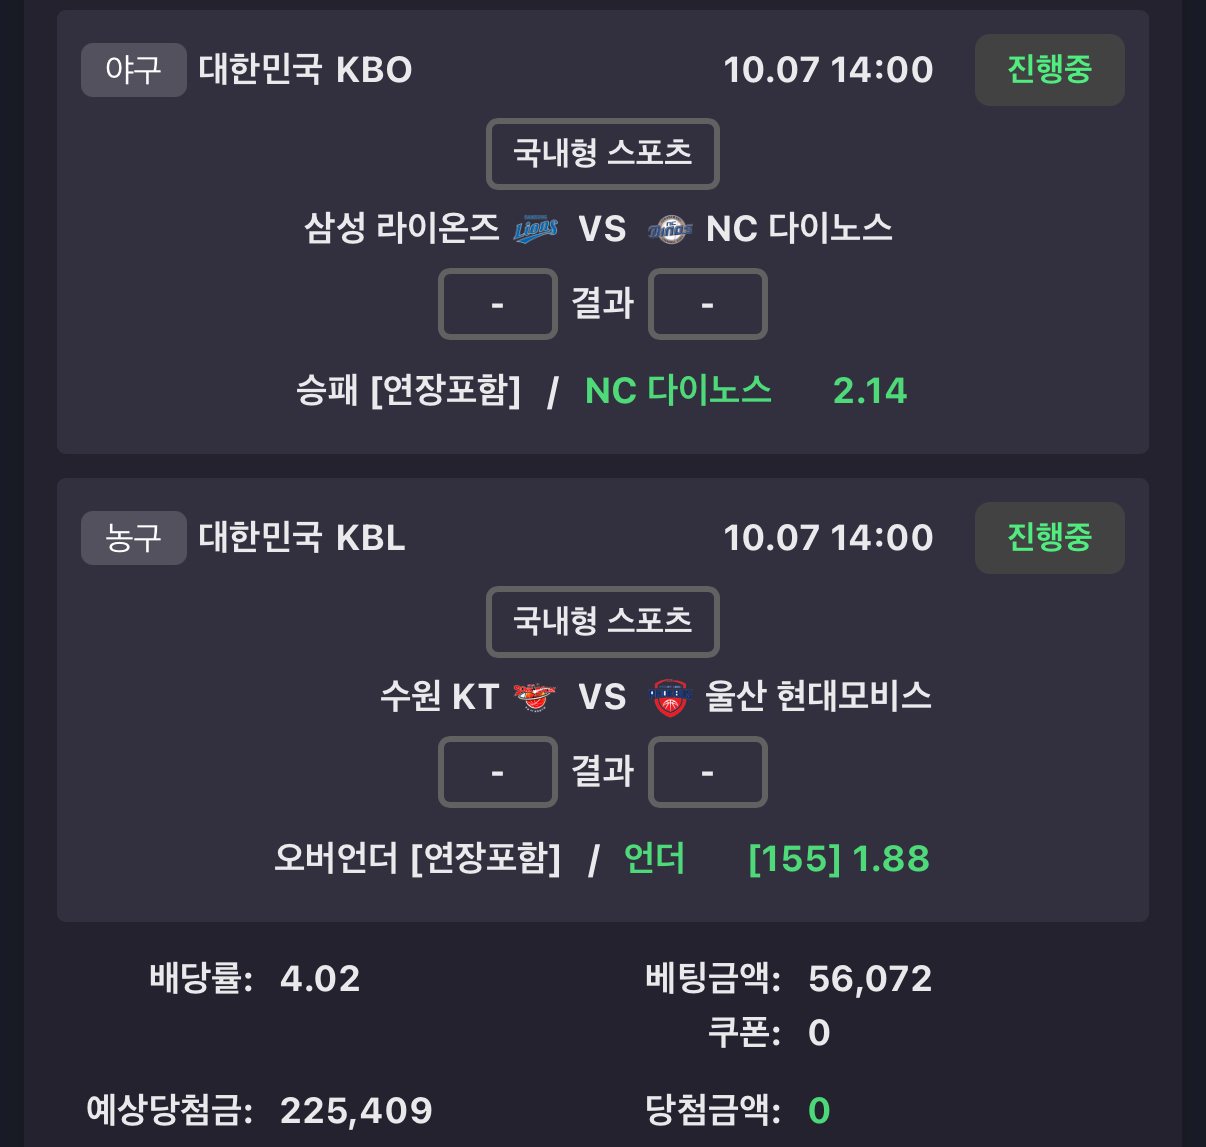The height and width of the screenshot is (1147, 1206).
Task: Click the 울산 현대모비스 result score box
Action: point(707,772)
